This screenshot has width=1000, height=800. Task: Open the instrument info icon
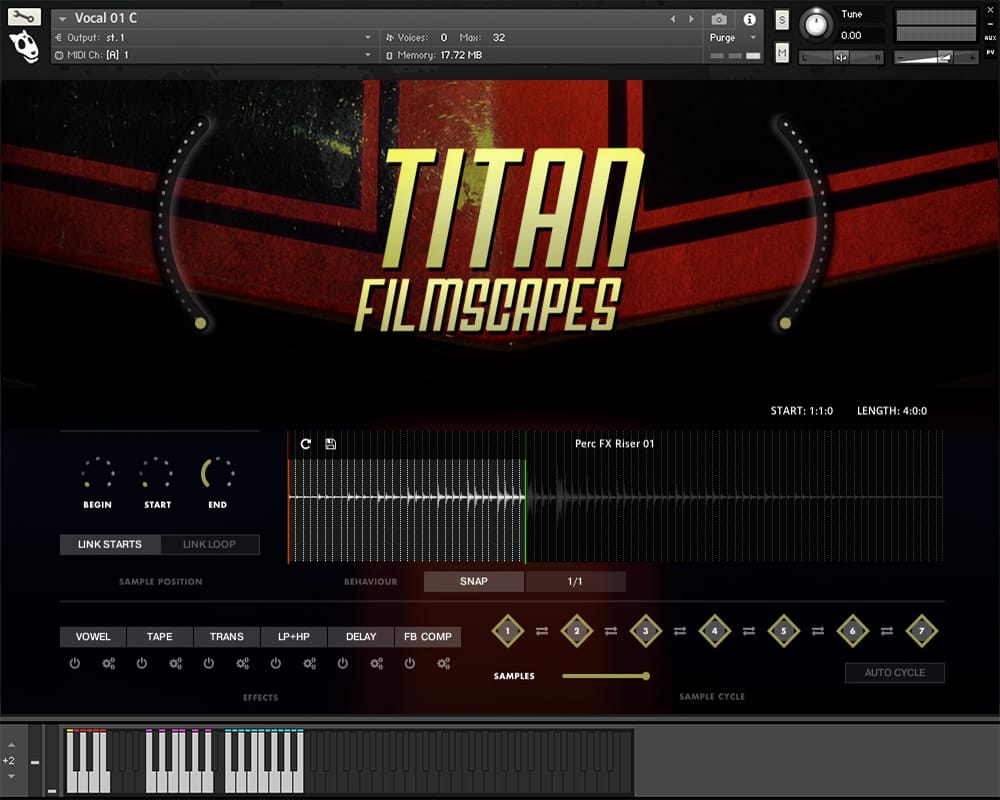click(749, 19)
